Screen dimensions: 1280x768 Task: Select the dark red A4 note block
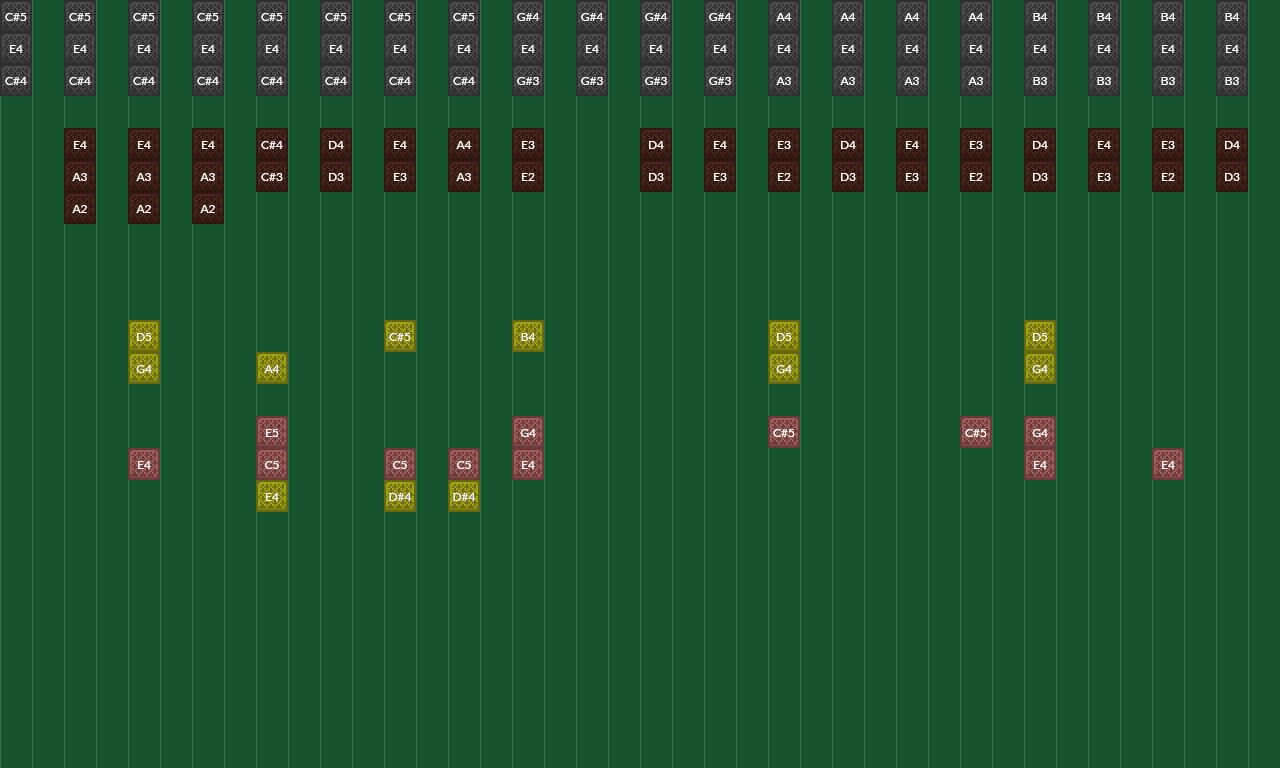click(x=464, y=145)
